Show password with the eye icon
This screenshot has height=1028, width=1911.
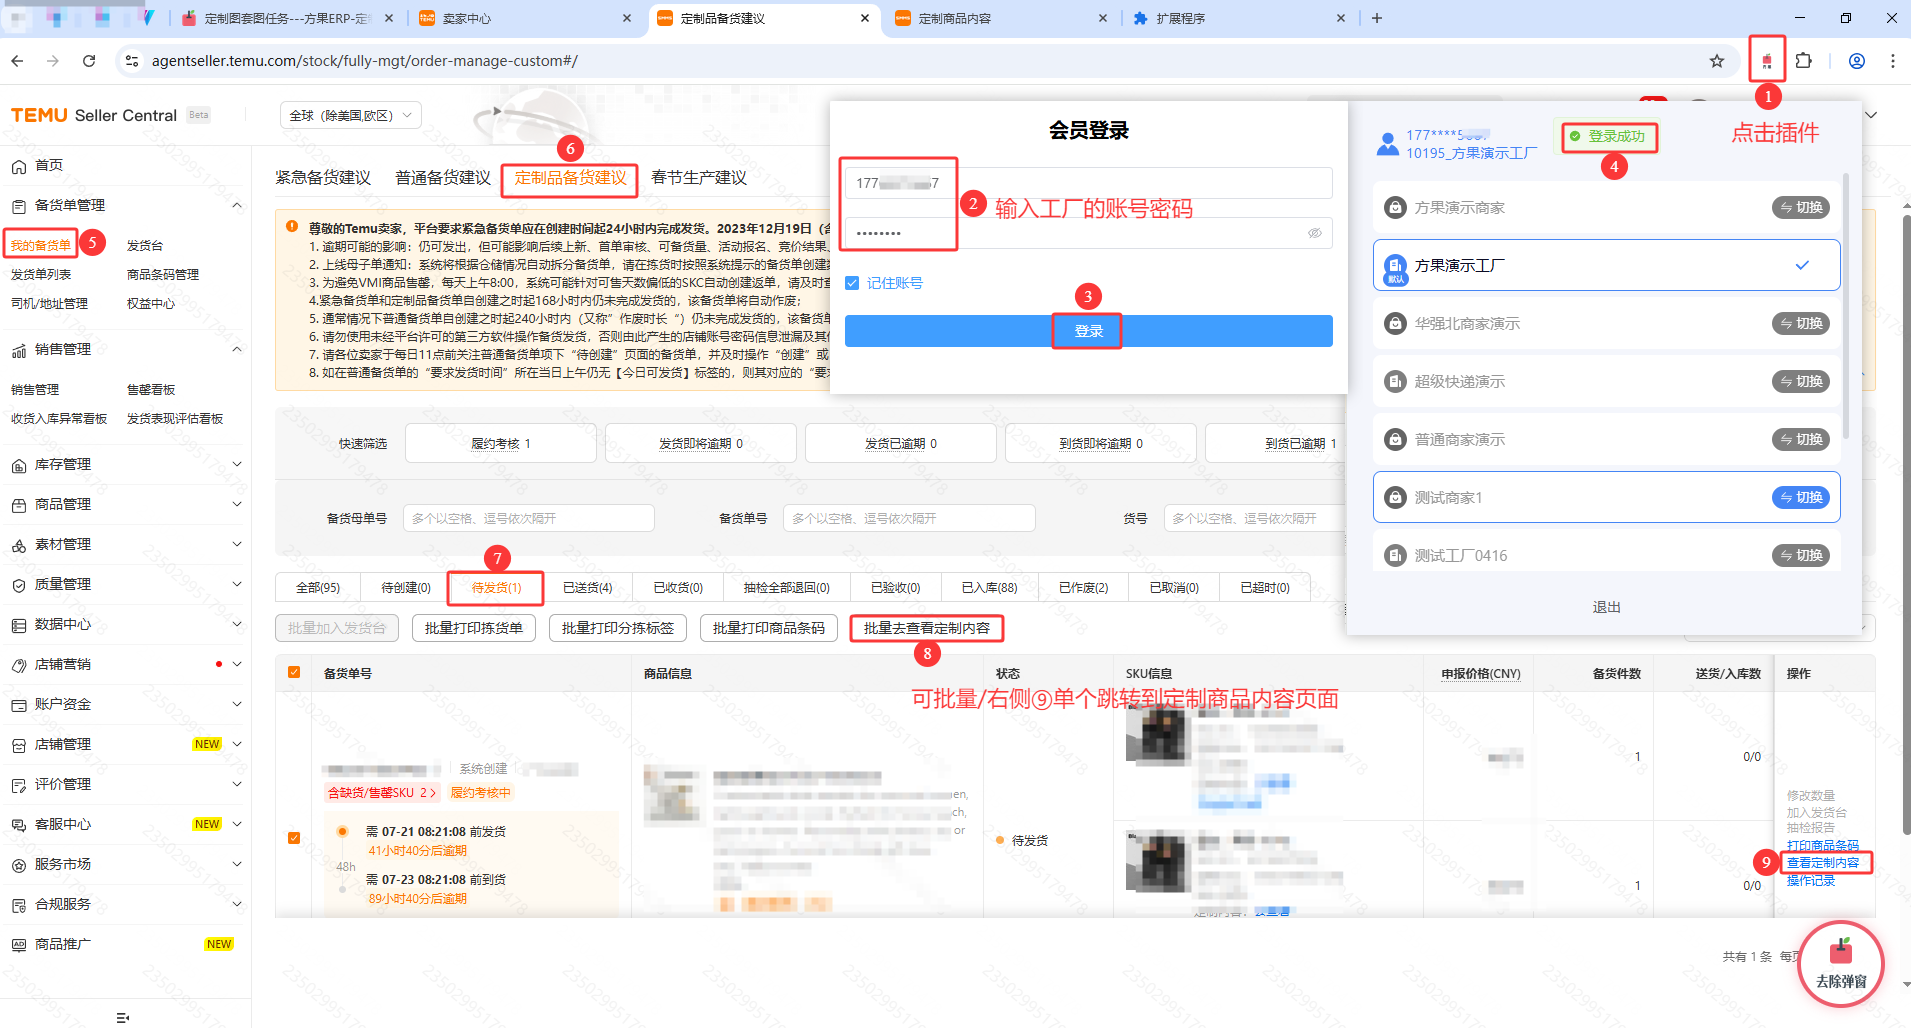tap(1314, 233)
